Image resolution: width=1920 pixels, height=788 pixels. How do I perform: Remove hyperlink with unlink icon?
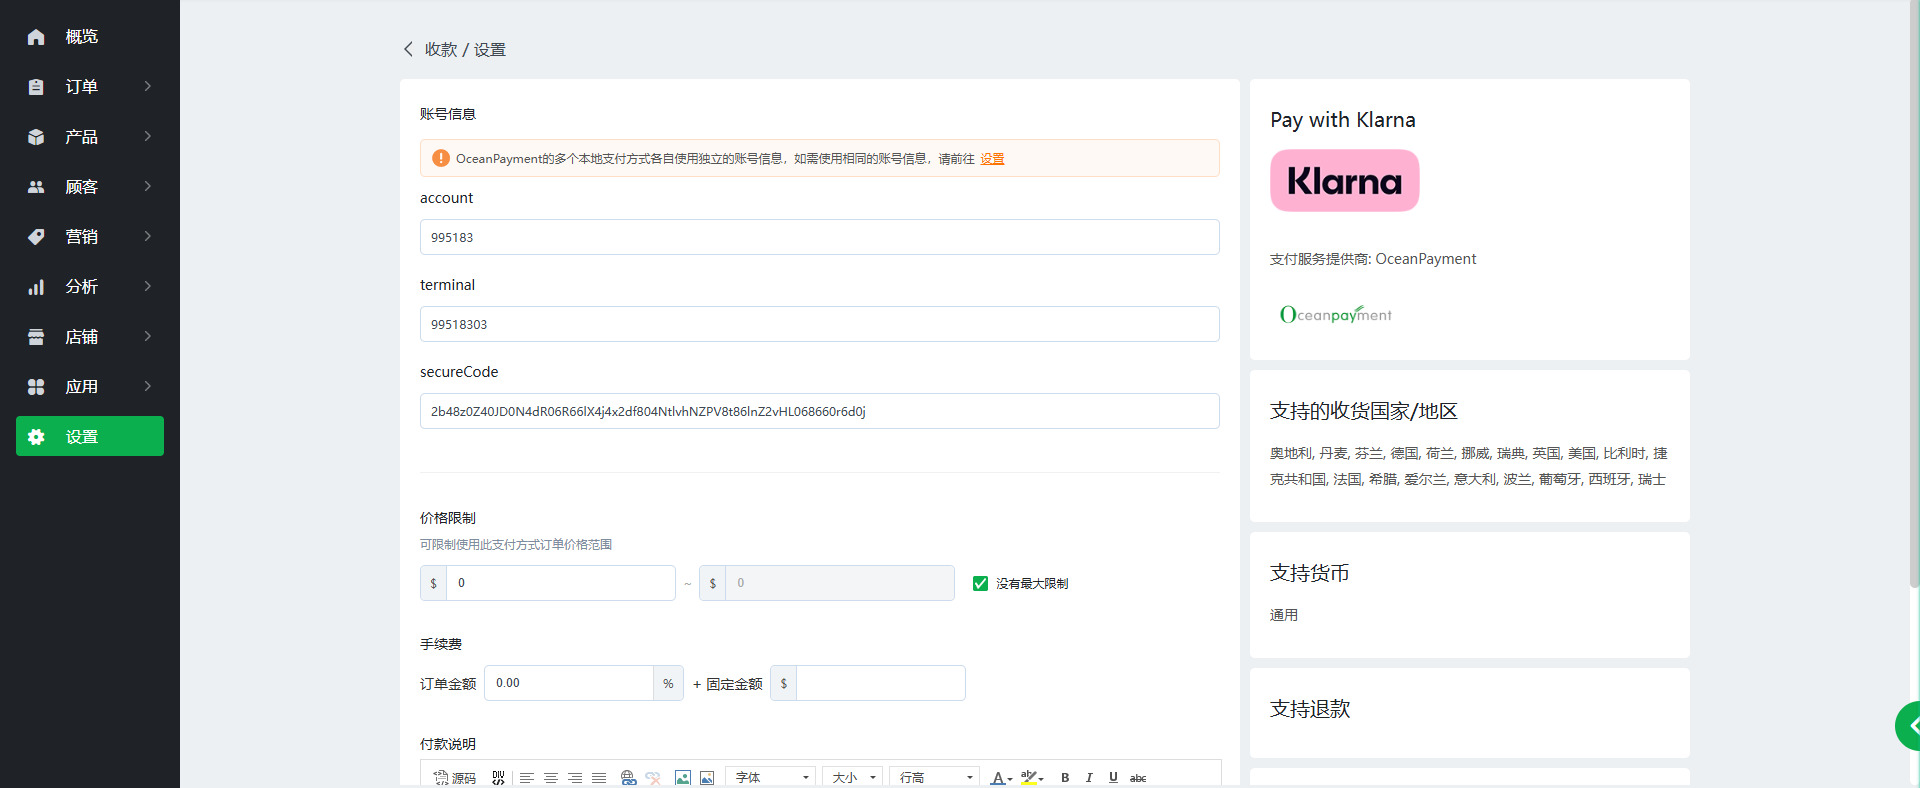[x=653, y=778]
